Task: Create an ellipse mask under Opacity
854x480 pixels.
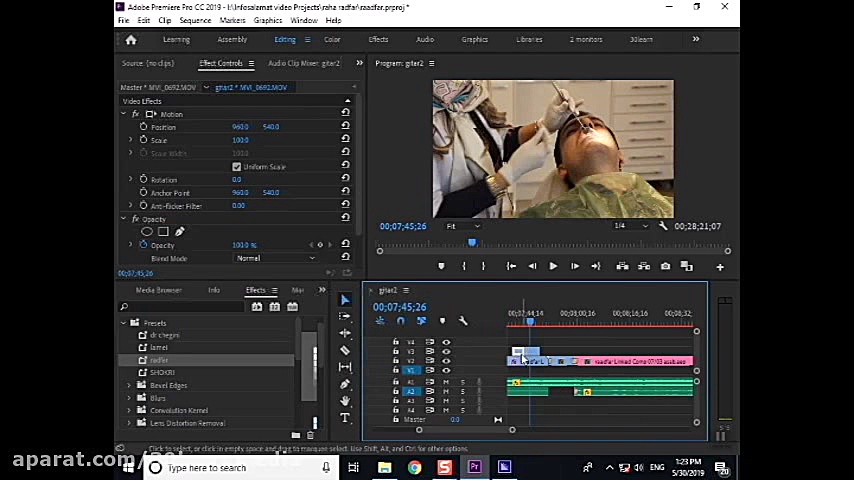Action: point(147,232)
